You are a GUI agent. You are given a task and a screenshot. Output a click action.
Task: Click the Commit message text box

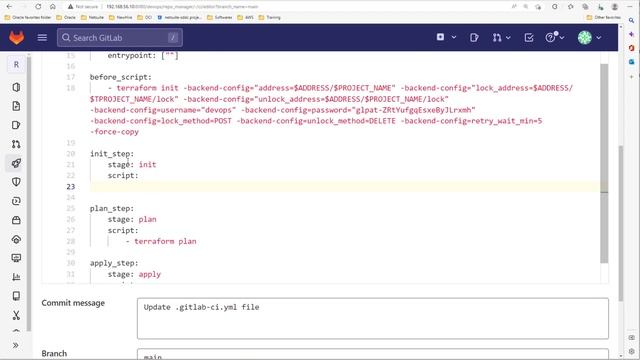[x=373, y=318]
